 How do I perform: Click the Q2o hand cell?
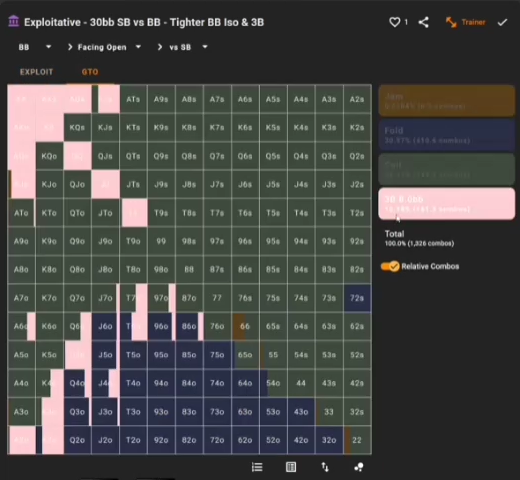pos(77,440)
